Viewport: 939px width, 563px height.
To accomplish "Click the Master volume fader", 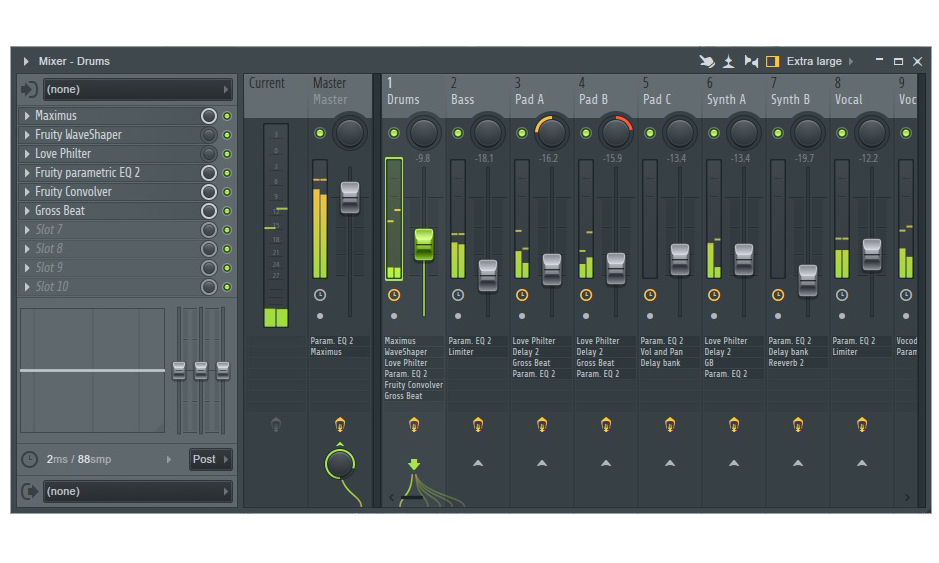I will point(350,198).
